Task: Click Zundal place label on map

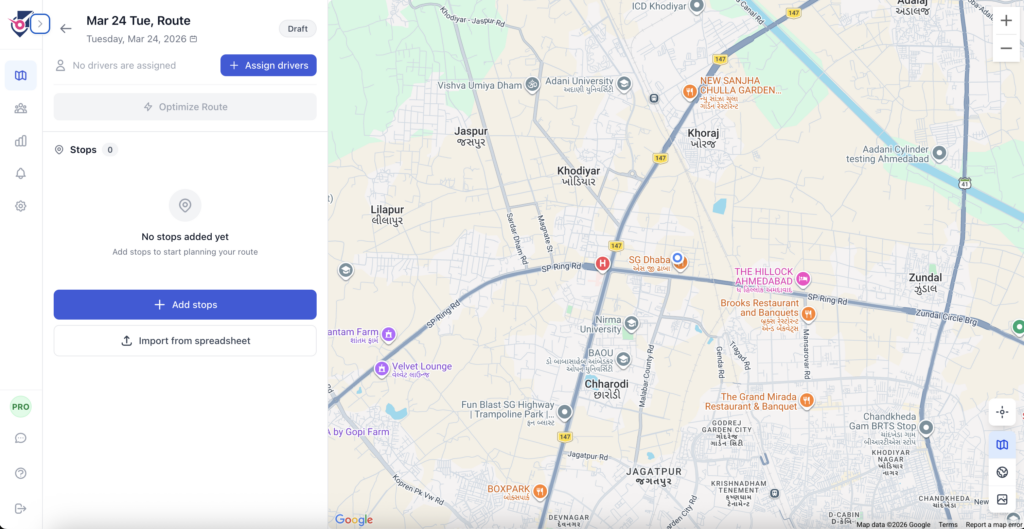Action: [x=925, y=283]
